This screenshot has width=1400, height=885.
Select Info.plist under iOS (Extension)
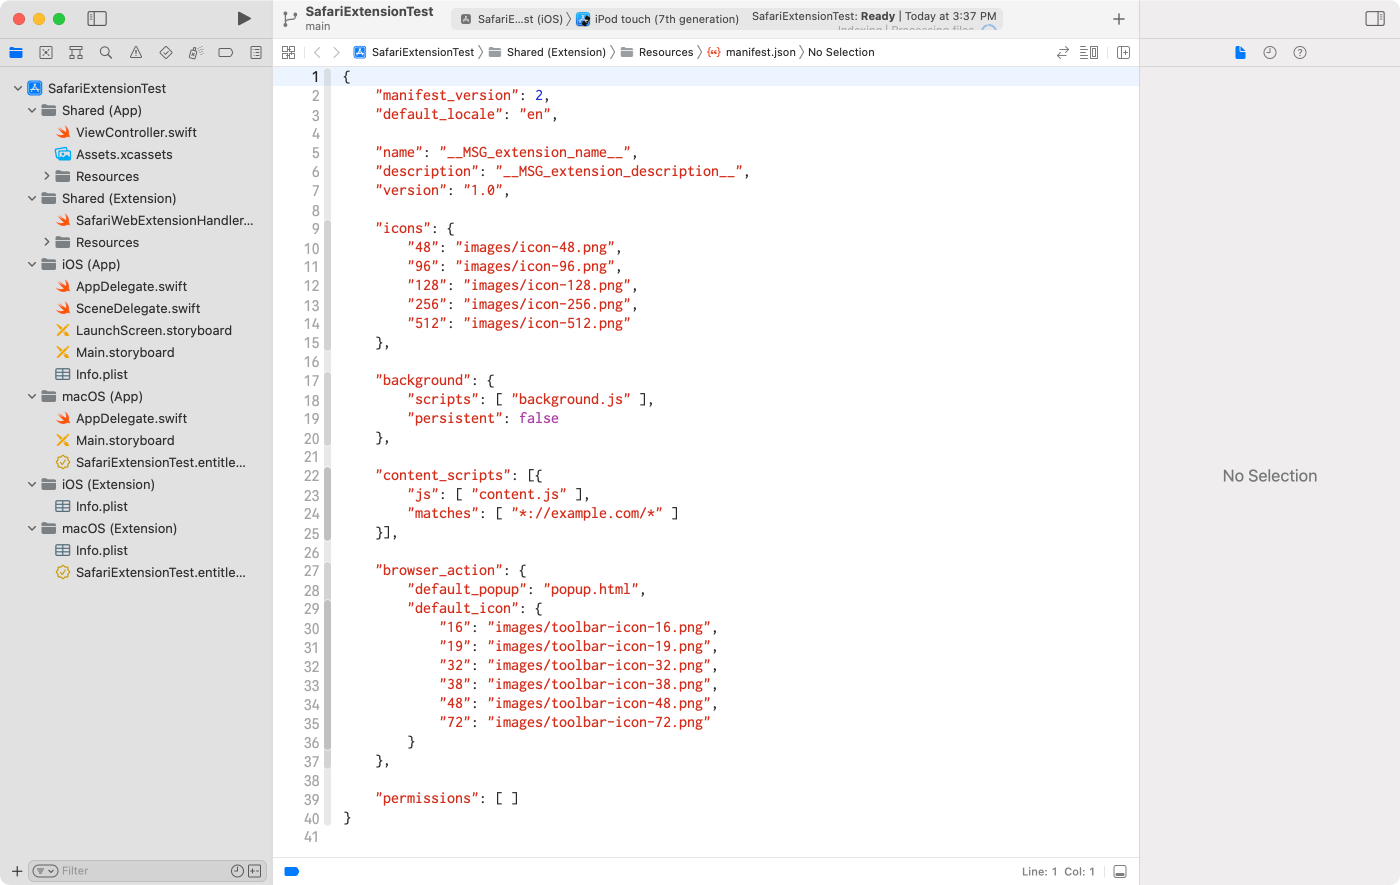pos(101,506)
